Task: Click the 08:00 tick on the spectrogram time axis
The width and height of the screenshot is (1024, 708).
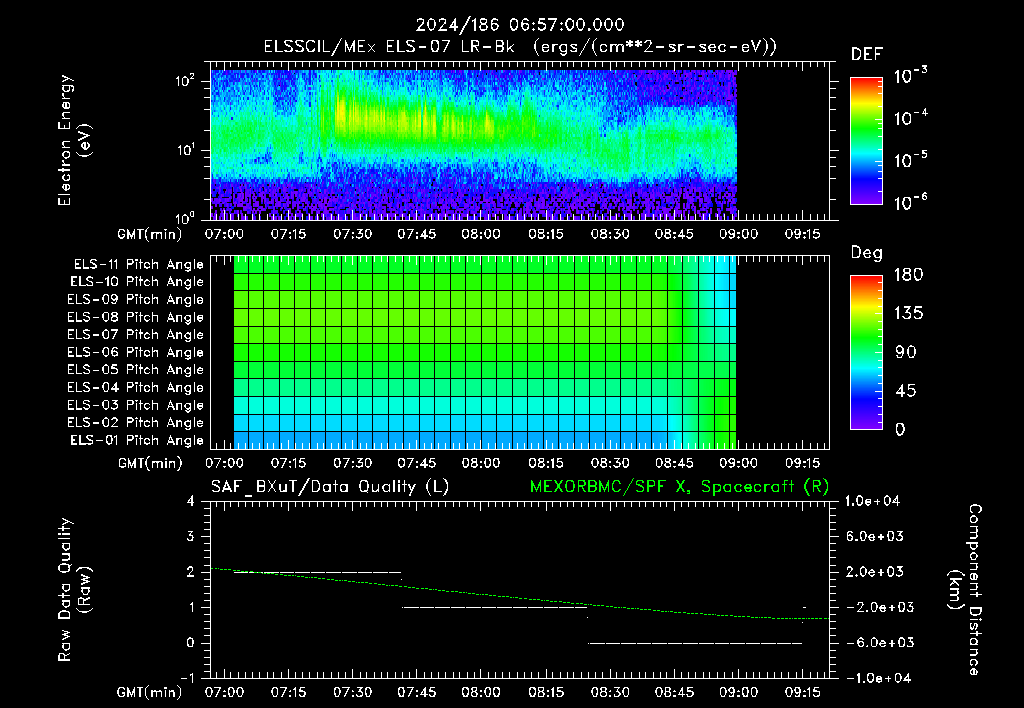Action: tap(481, 234)
